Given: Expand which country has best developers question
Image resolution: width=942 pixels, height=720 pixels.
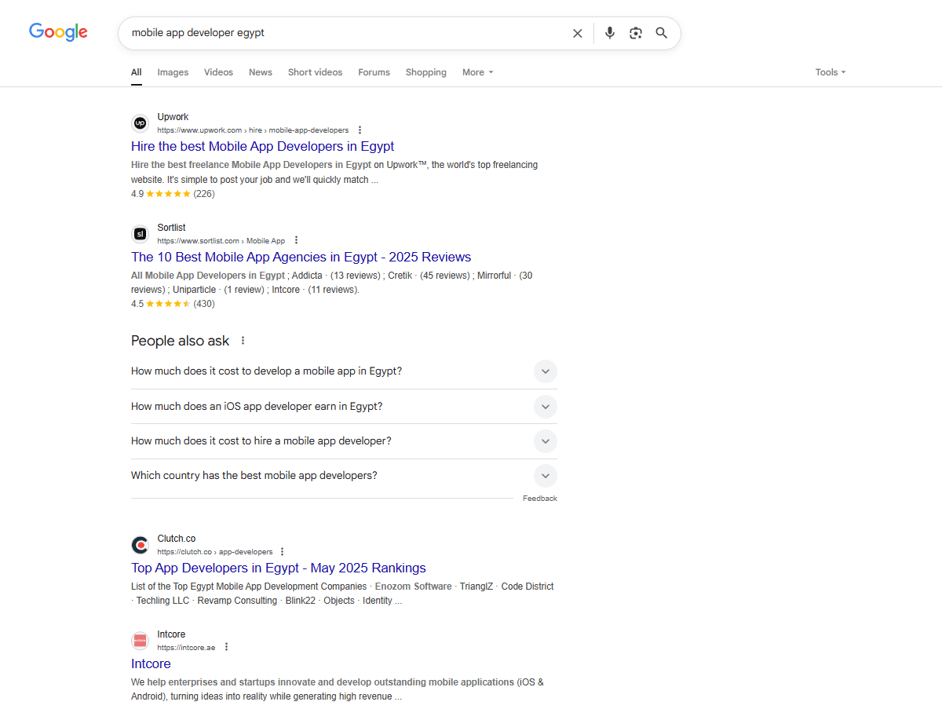Looking at the screenshot, I should [344, 475].
